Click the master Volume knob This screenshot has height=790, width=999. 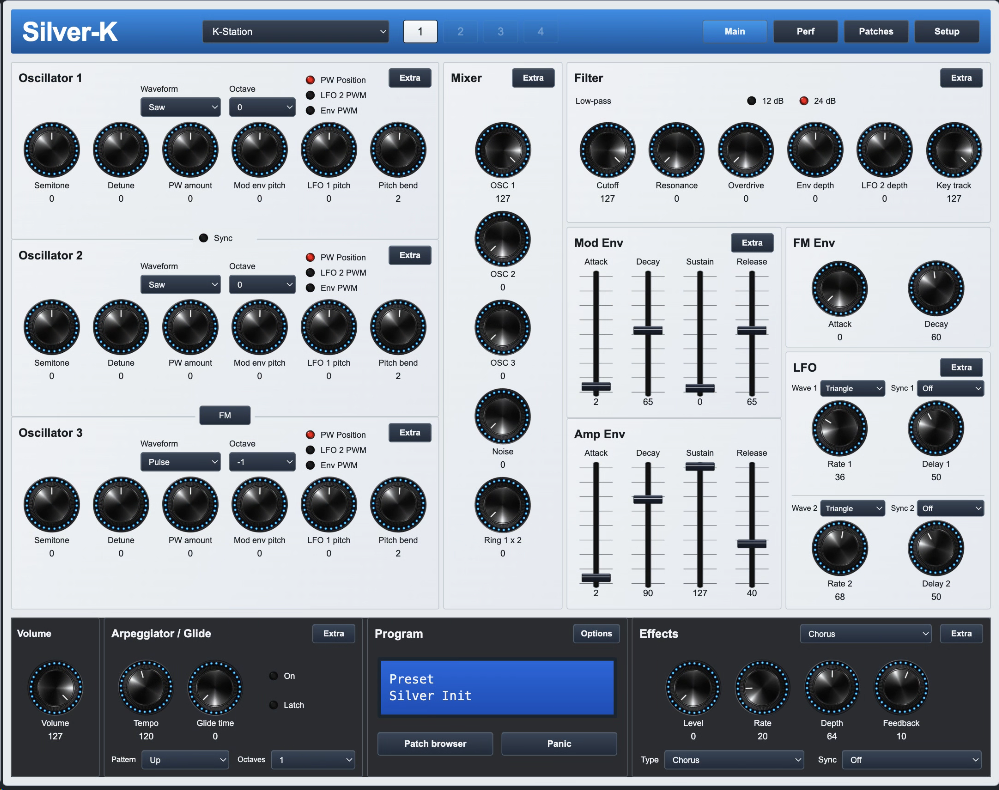[x=55, y=688]
